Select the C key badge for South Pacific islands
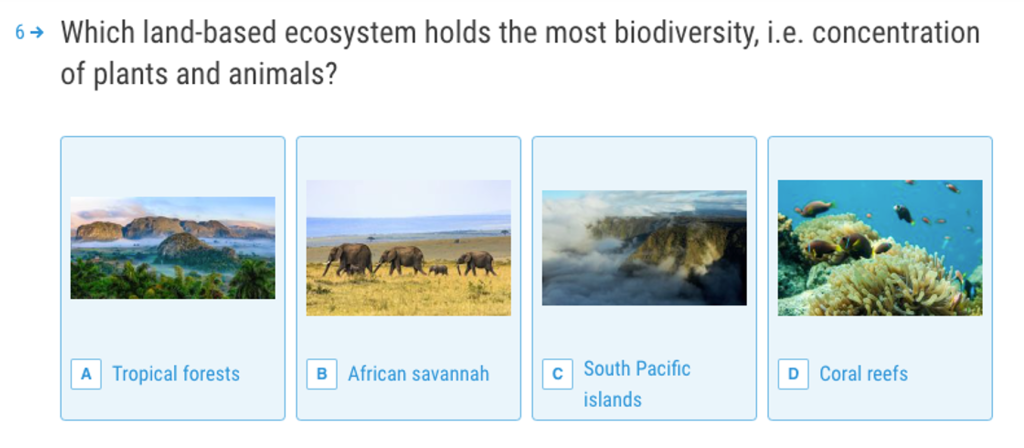 pyautogui.click(x=558, y=374)
